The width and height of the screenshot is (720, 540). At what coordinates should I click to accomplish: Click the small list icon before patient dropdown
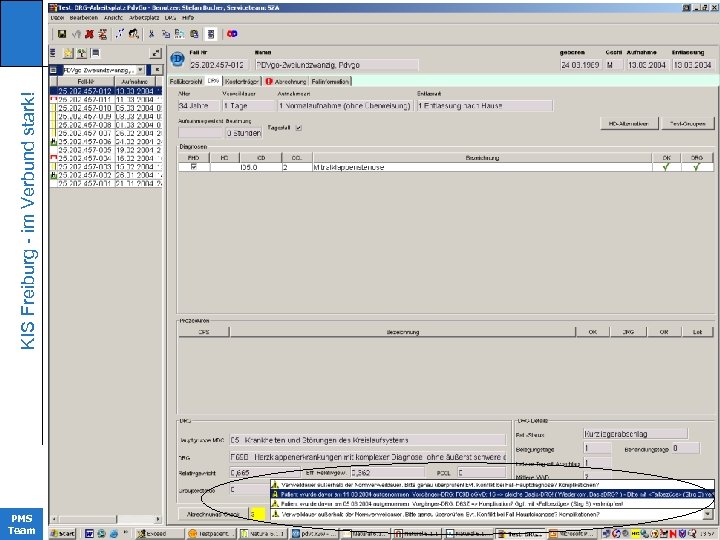click(x=53, y=70)
